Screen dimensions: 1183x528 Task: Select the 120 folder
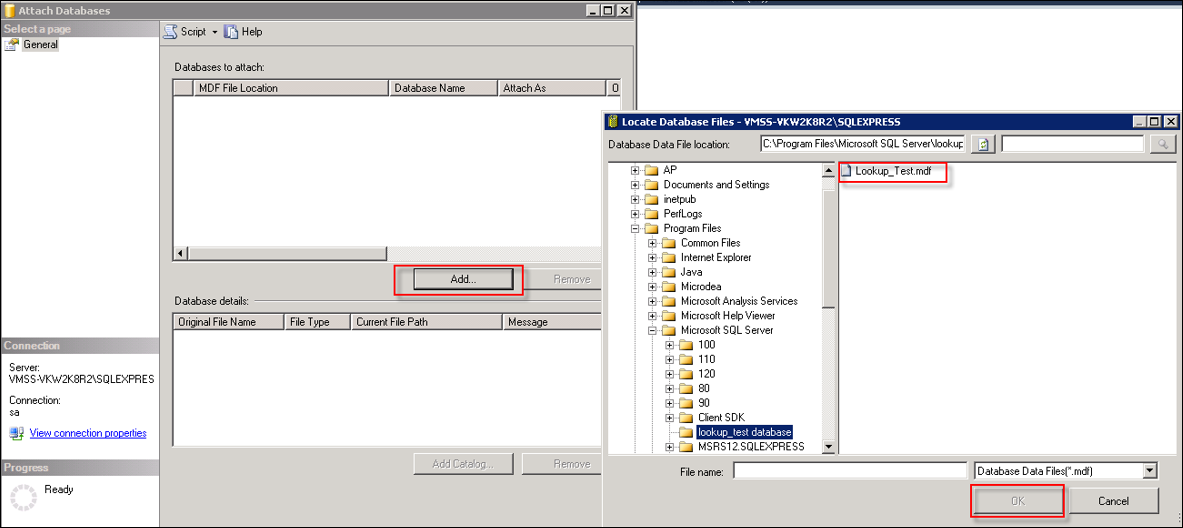pos(707,373)
